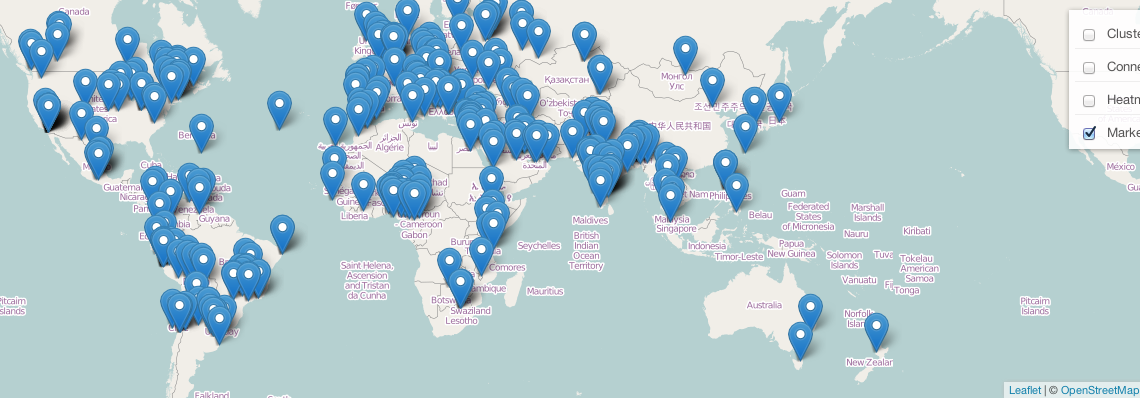Viewport: 1140px width, 401px height.
Task: Open the Leaflet attribution link
Action: point(1024,390)
